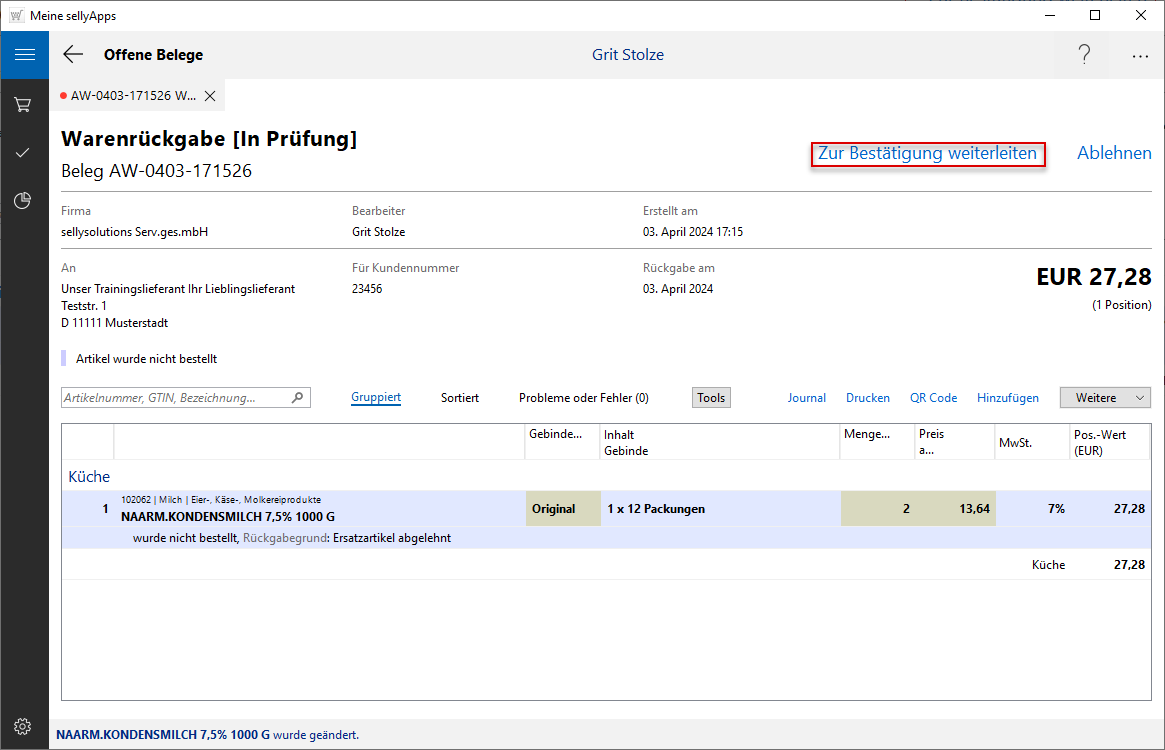Open the hamburger navigation menu
This screenshot has height=750, width=1165.
pos(24,55)
